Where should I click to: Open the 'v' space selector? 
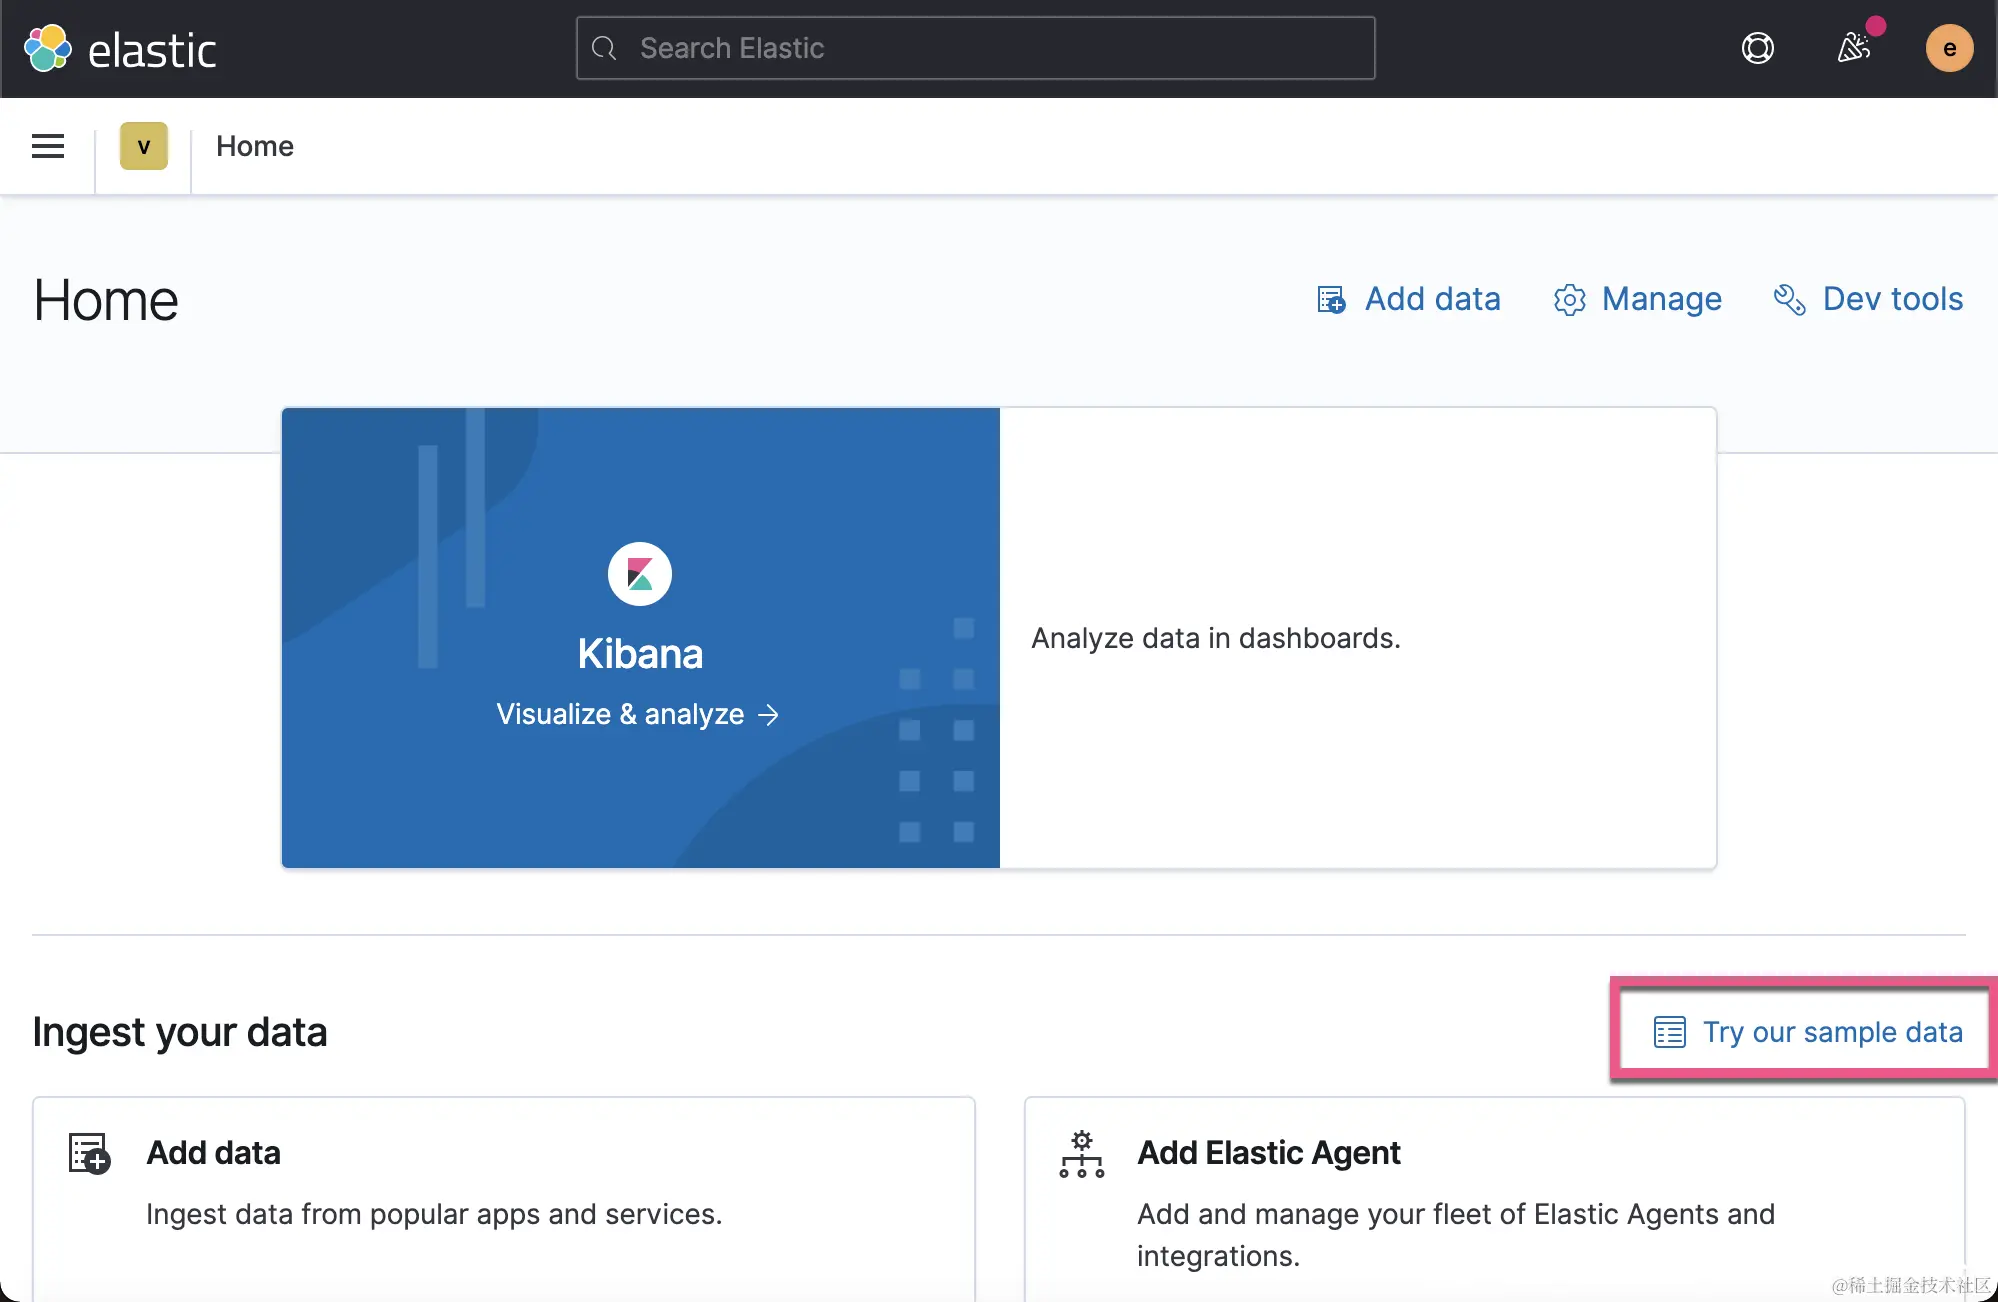143,146
